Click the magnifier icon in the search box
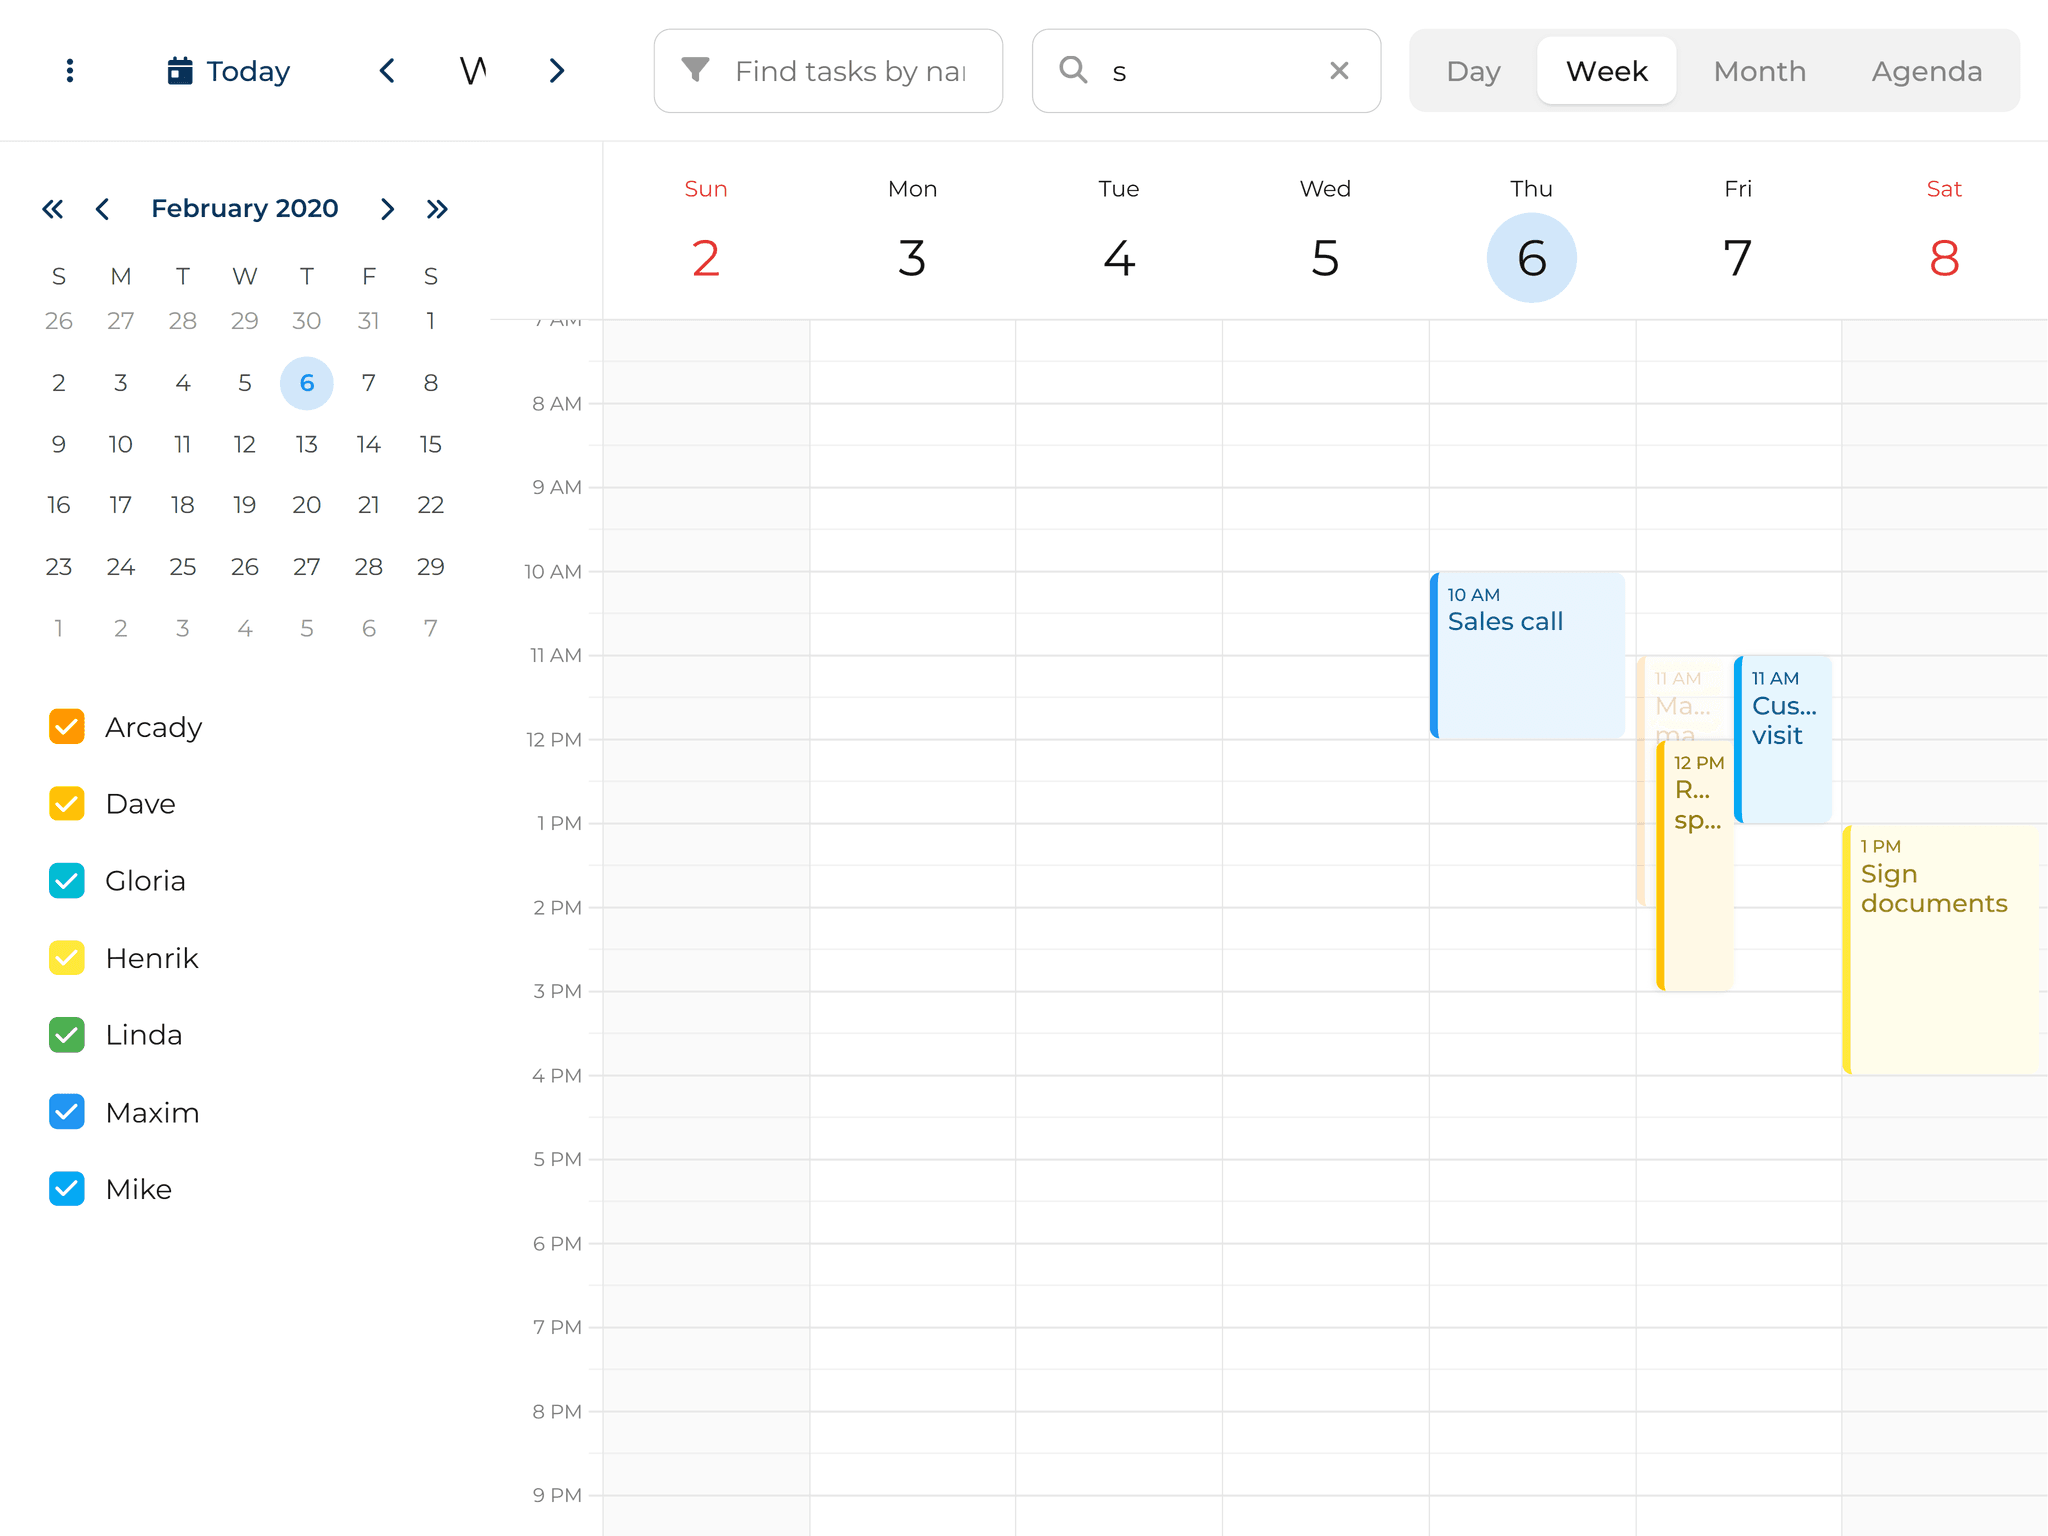The image size is (2048, 1536). click(1073, 70)
